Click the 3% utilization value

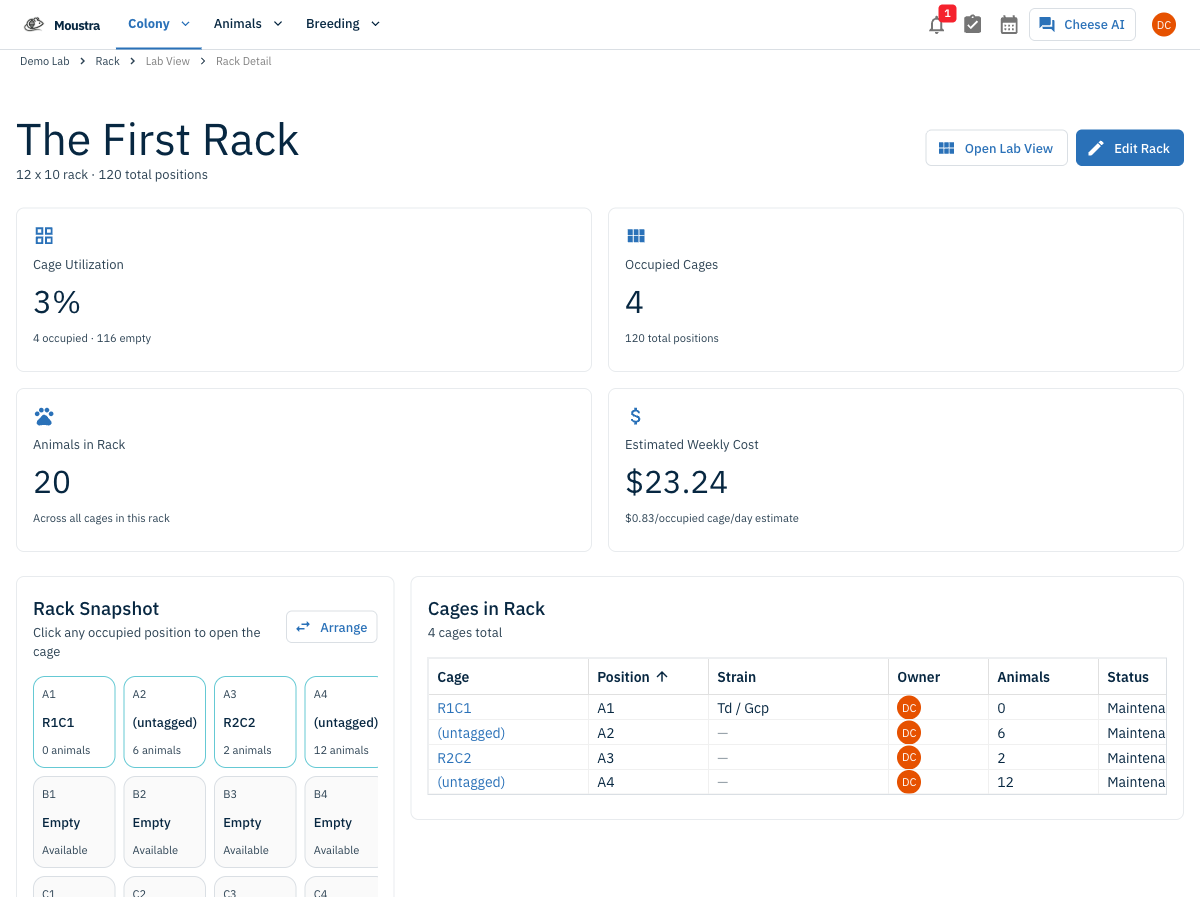[57, 302]
